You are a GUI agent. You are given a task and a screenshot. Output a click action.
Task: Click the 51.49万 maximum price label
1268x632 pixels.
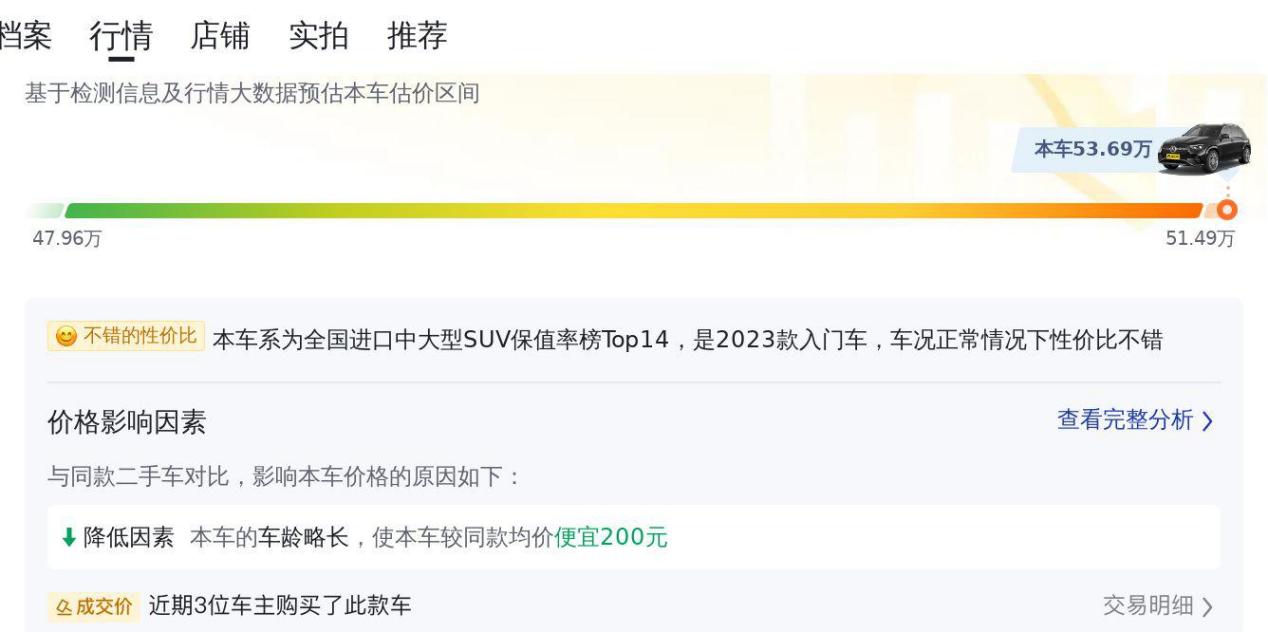[1200, 238]
